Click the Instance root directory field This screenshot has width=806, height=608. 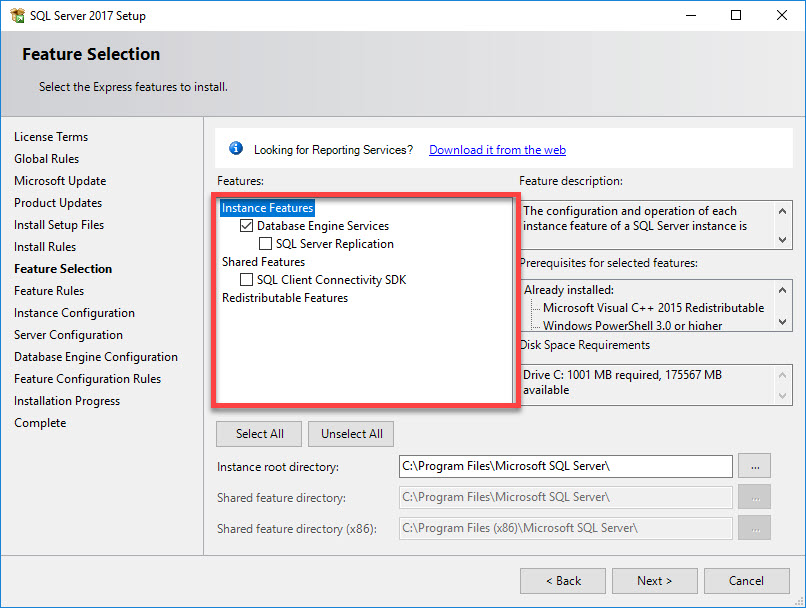click(x=565, y=466)
